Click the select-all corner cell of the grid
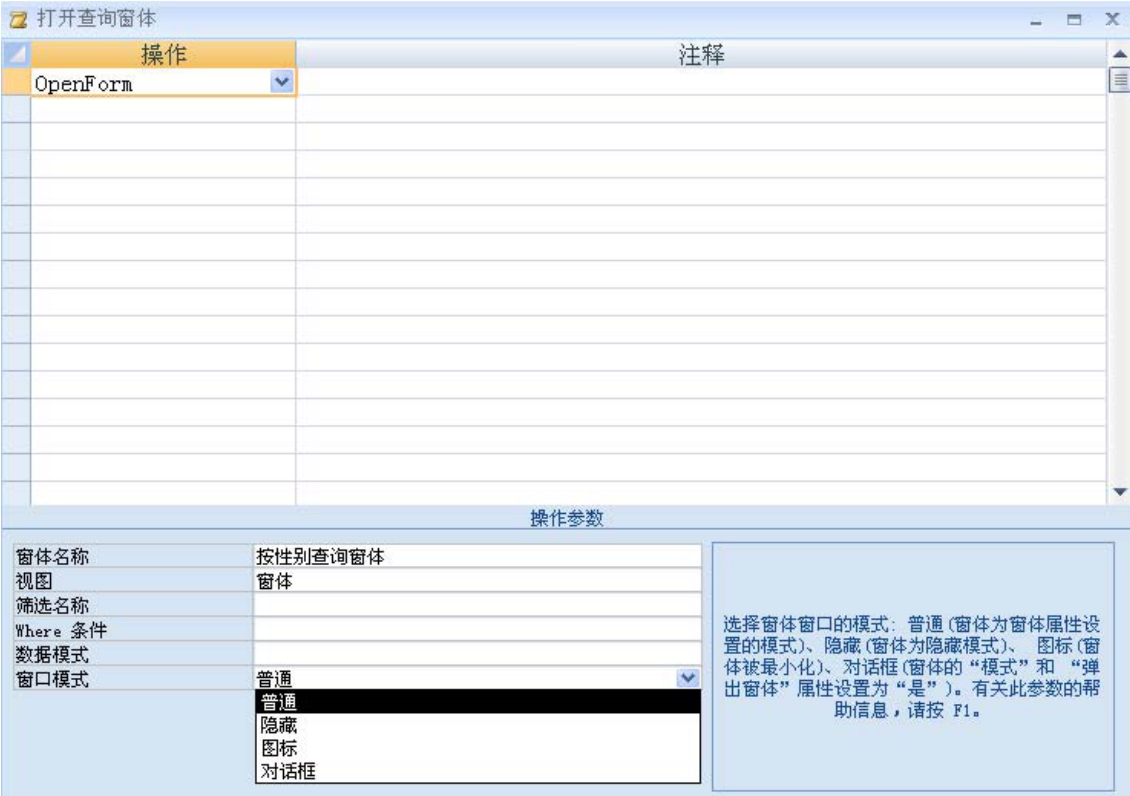Viewport: 1130px width, 796px height. [x=15, y=55]
